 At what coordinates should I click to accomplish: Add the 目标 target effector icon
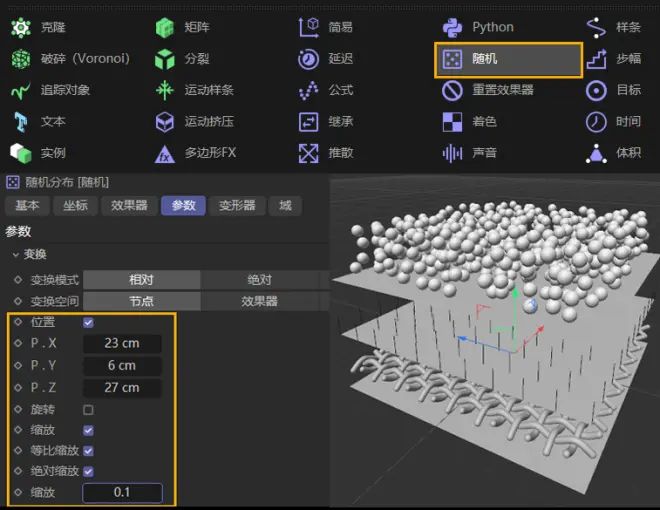pos(596,90)
